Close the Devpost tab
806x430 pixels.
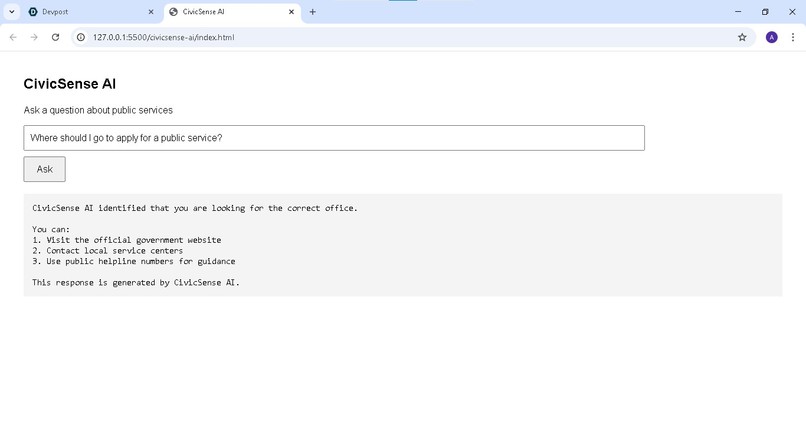151,12
